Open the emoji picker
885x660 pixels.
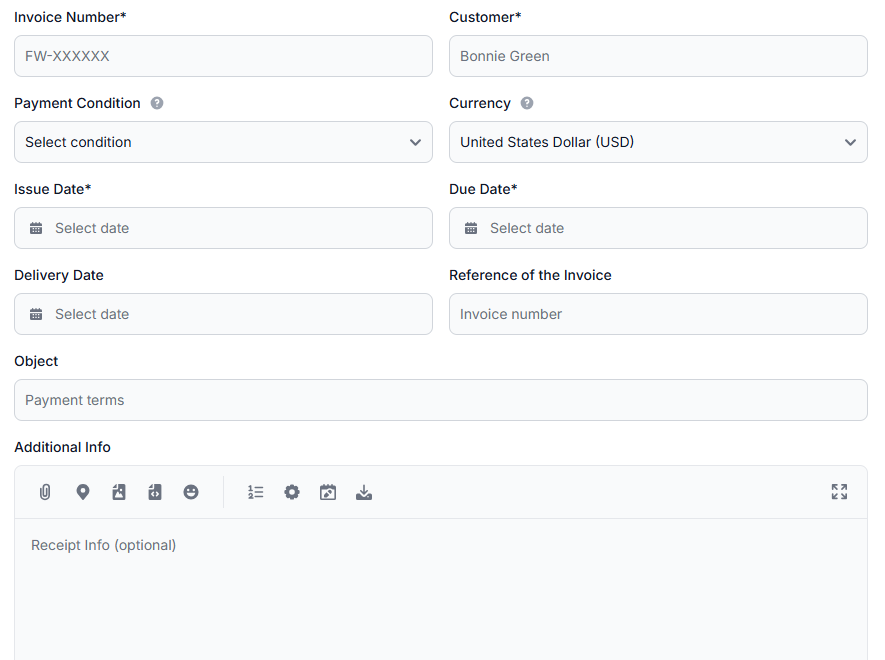tap(191, 492)
